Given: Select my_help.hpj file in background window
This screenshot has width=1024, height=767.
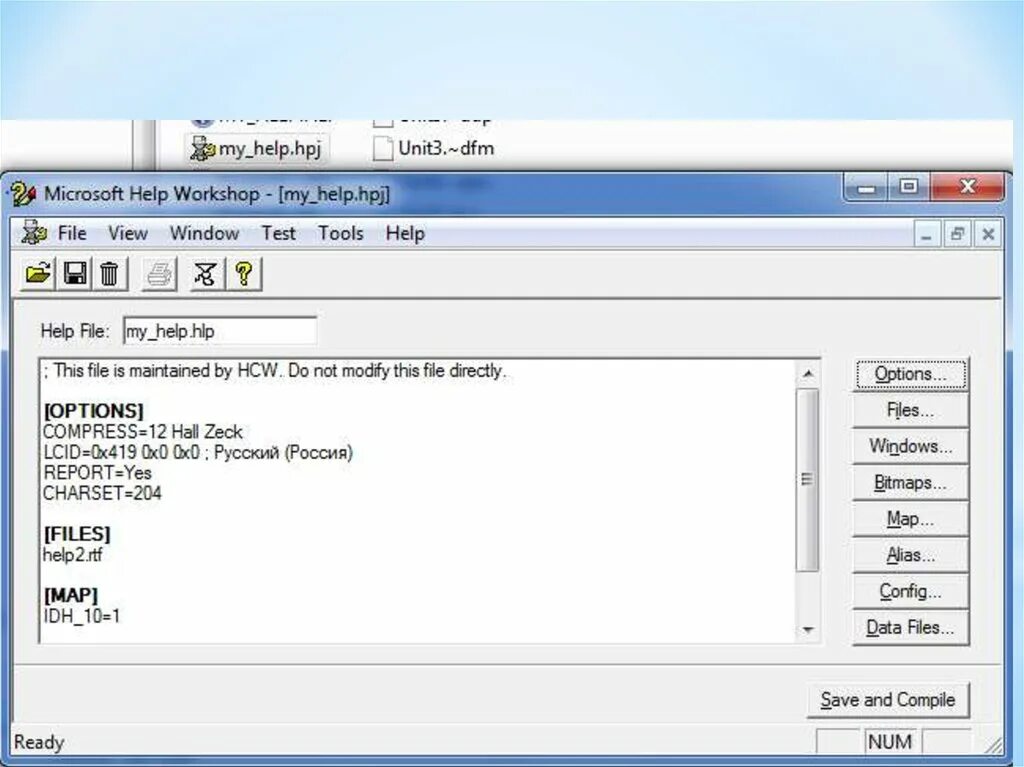Looking at the screenshot, I should pyautogui.click(x=256, y=148).
